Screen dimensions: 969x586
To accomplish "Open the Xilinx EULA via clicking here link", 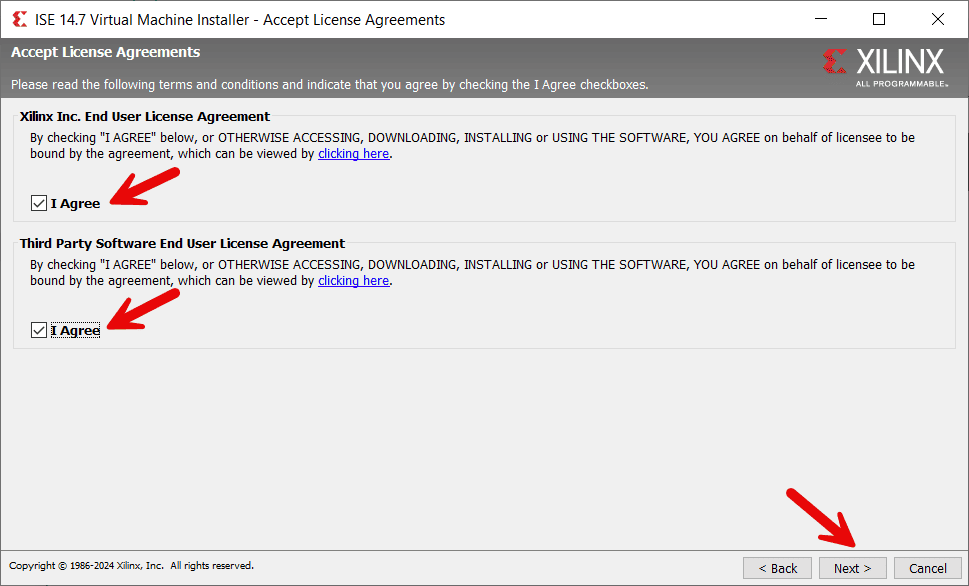I will pyautogui.click(x=353, y=153).
